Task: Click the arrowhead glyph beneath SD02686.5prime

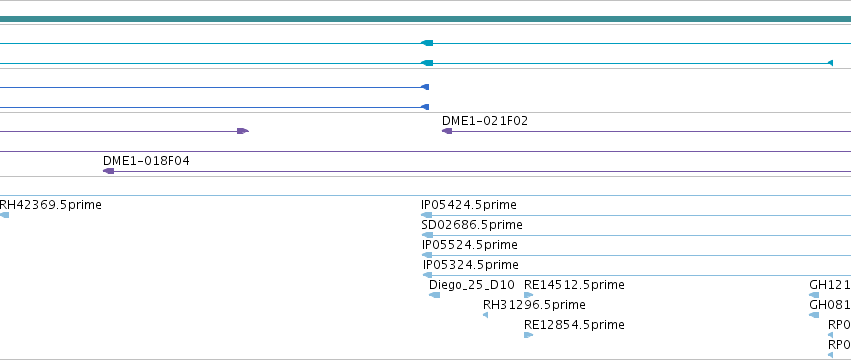Action: pyautogui.click(x=427, y=235)
